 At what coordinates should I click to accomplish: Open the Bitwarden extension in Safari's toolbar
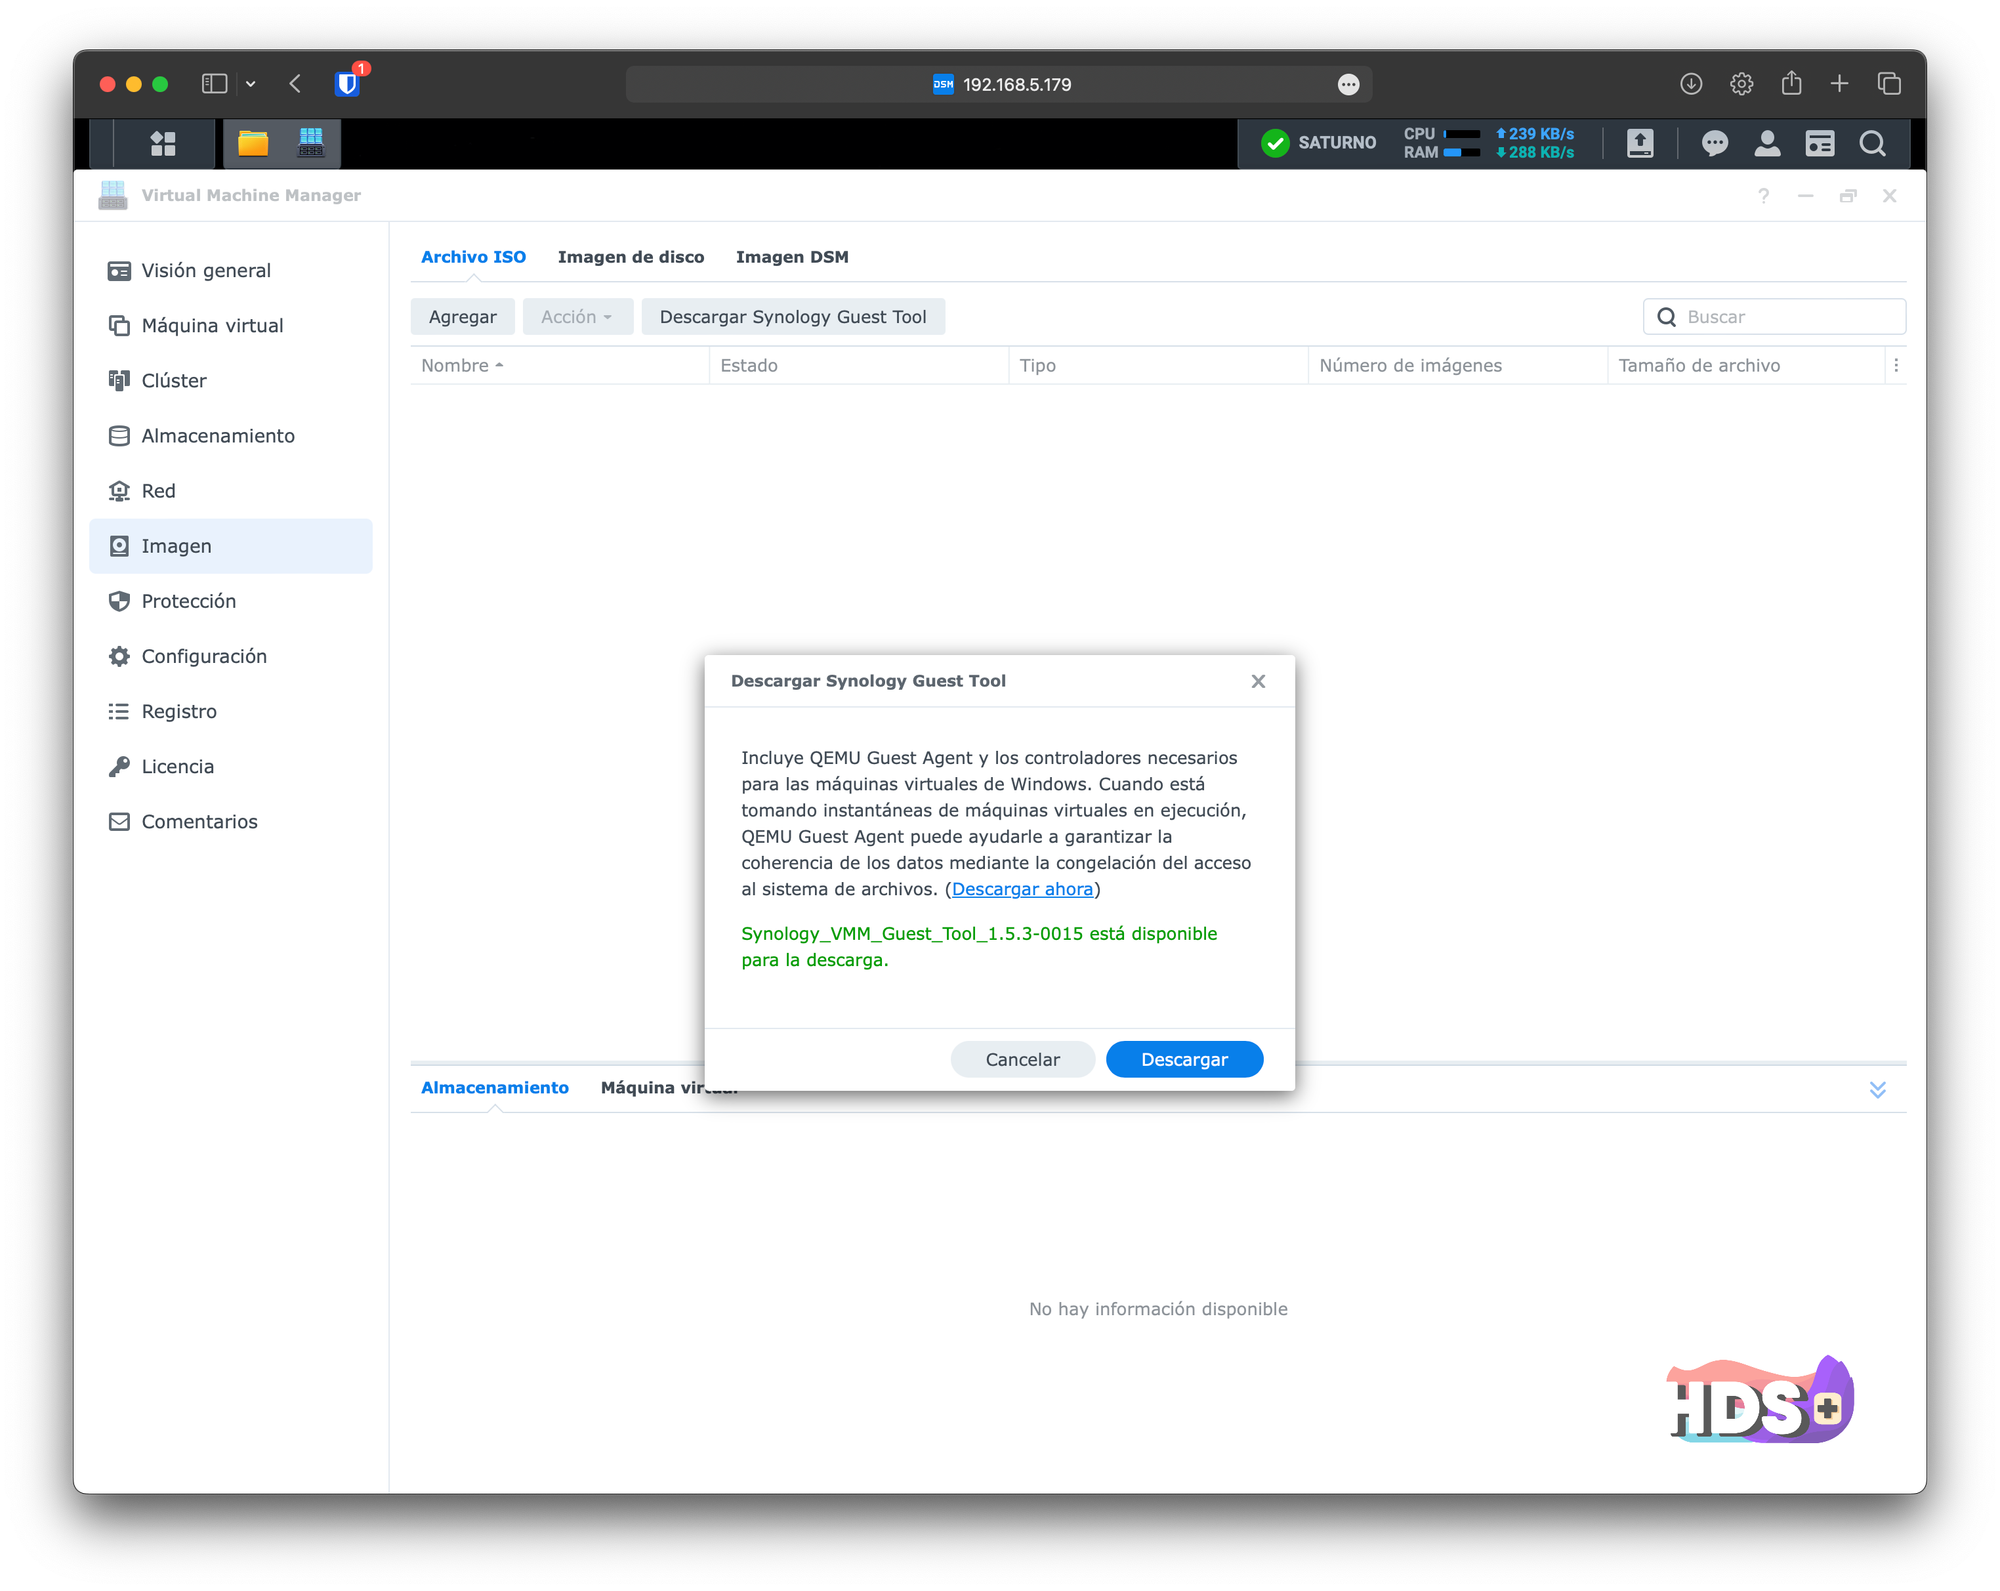coord(347,83)
